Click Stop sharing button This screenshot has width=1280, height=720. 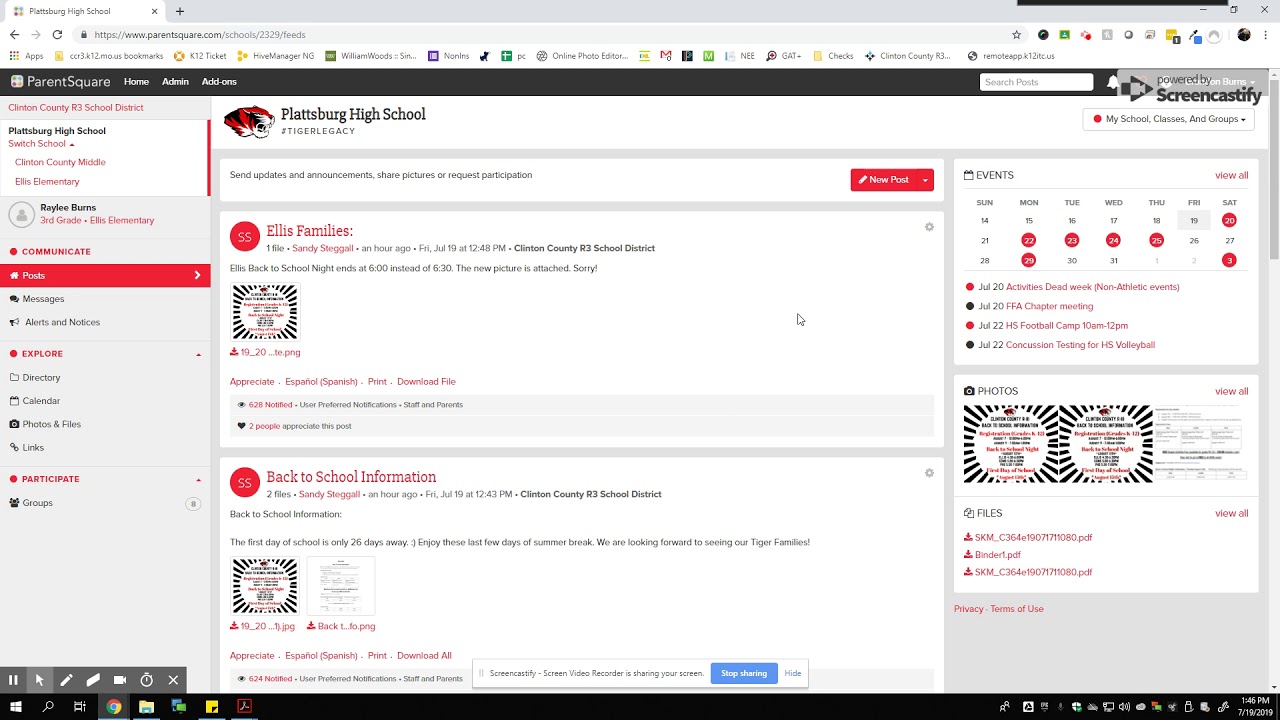pyautogui.click(x=744, y=673)
